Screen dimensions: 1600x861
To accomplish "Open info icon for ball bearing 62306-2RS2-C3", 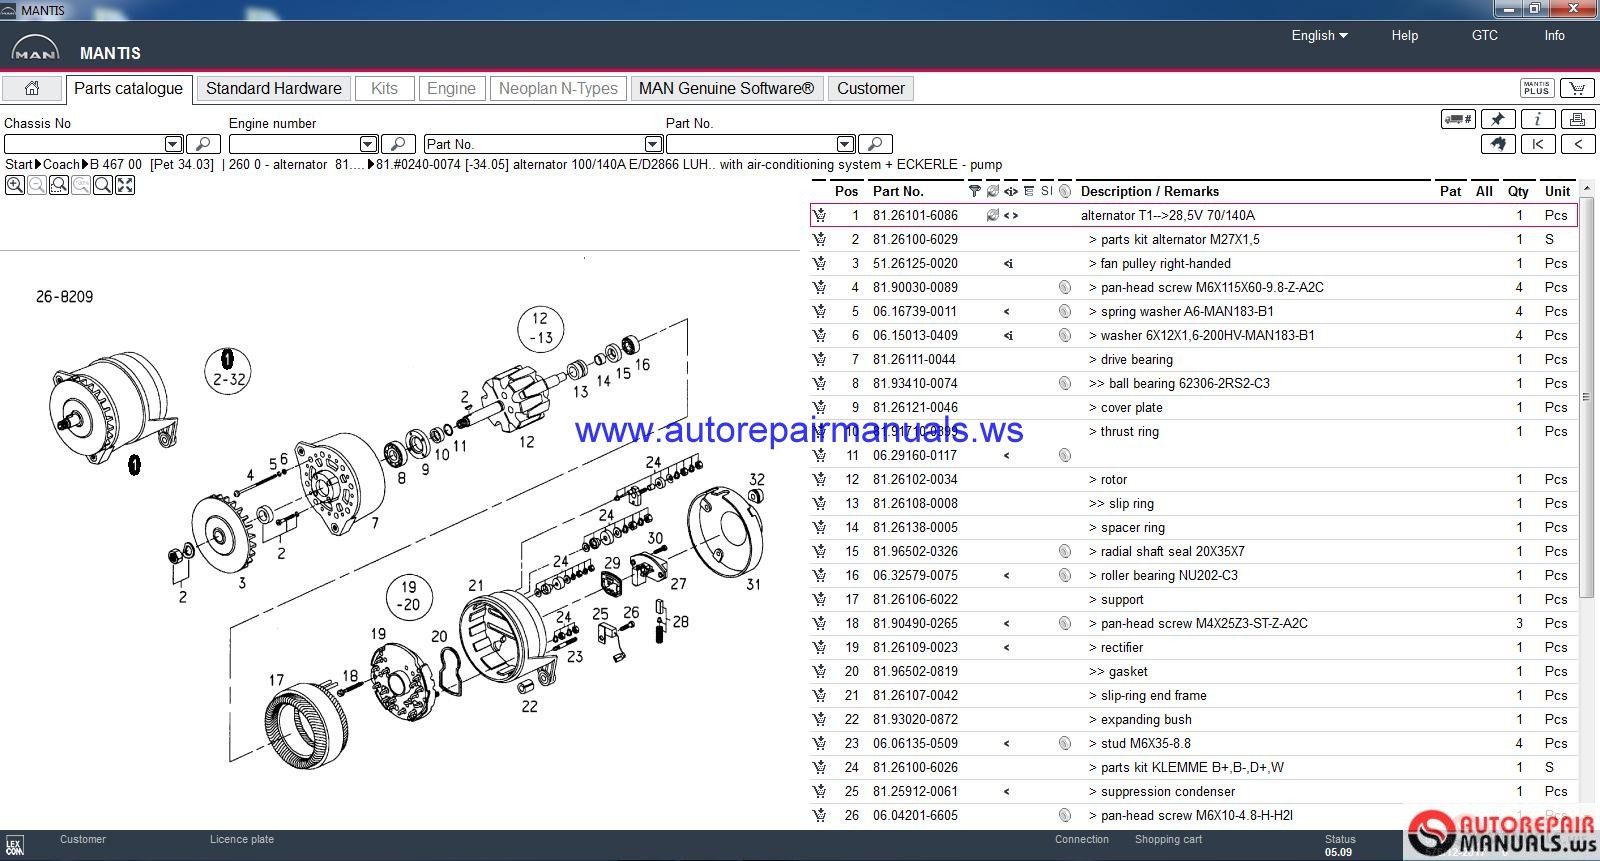I will pyautogui.click(x=1065, y=383).
